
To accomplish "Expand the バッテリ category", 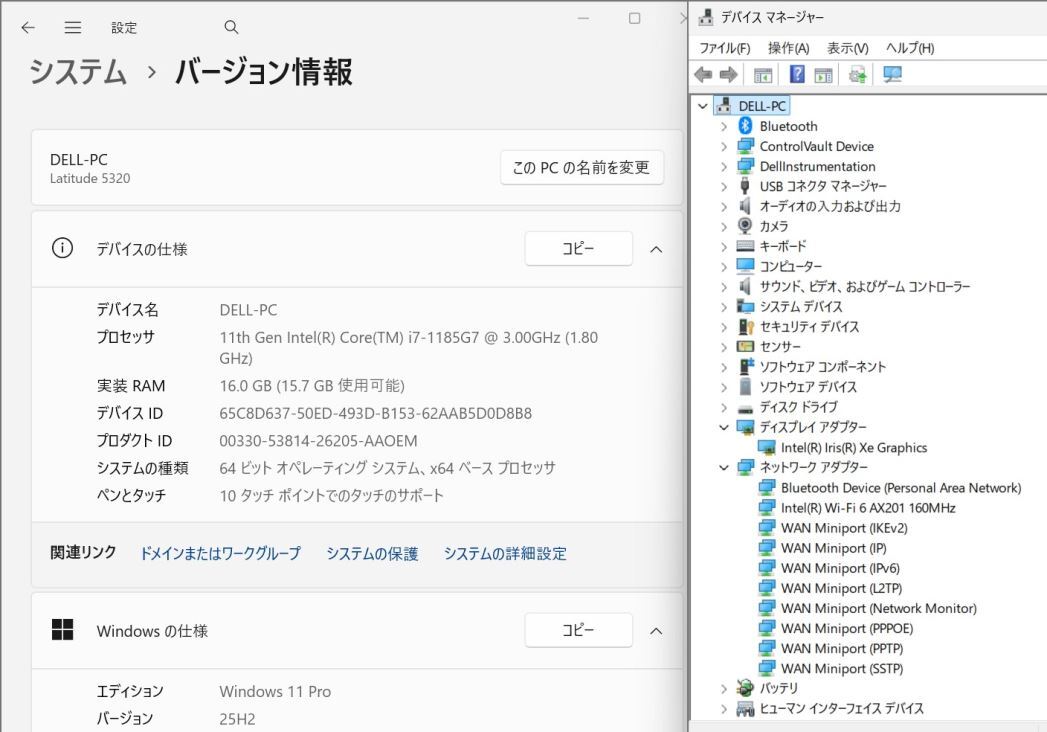I will coord(723,688).
